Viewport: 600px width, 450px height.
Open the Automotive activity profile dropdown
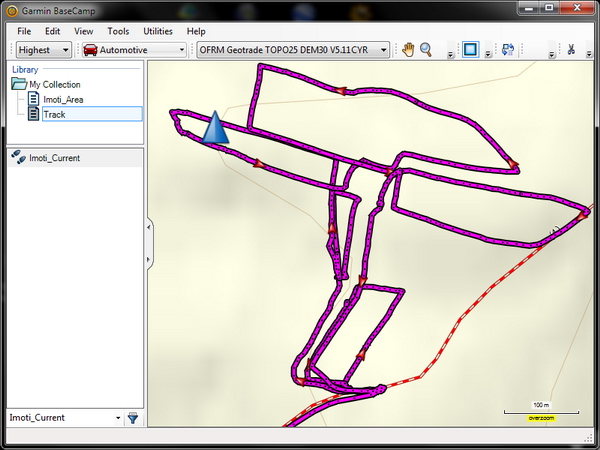click(134, 50)
